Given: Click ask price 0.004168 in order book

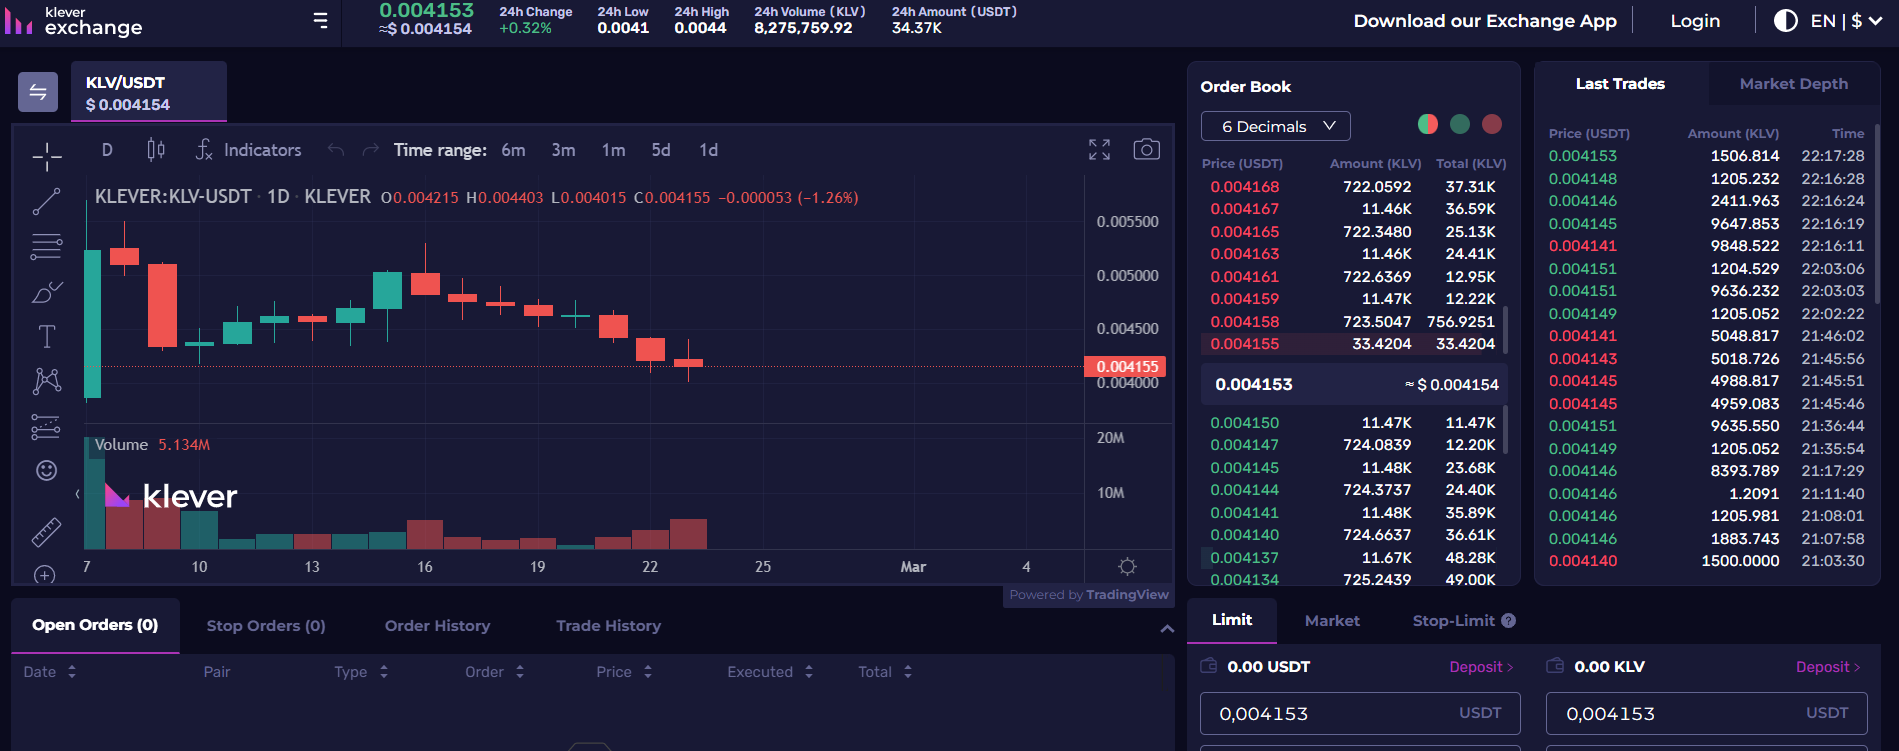Looking at the screenshot, I should [x=1244, y=187].
